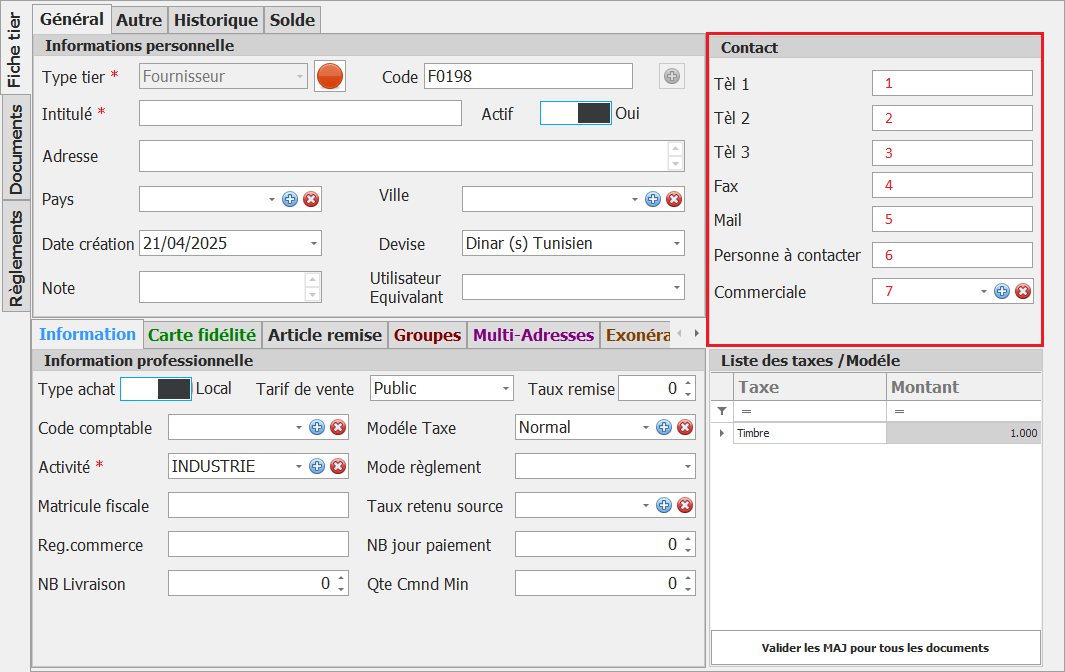Toggle the Actif switch
Screen dimensions: 1065x672
pyautogui.click(x=576, y=113)
